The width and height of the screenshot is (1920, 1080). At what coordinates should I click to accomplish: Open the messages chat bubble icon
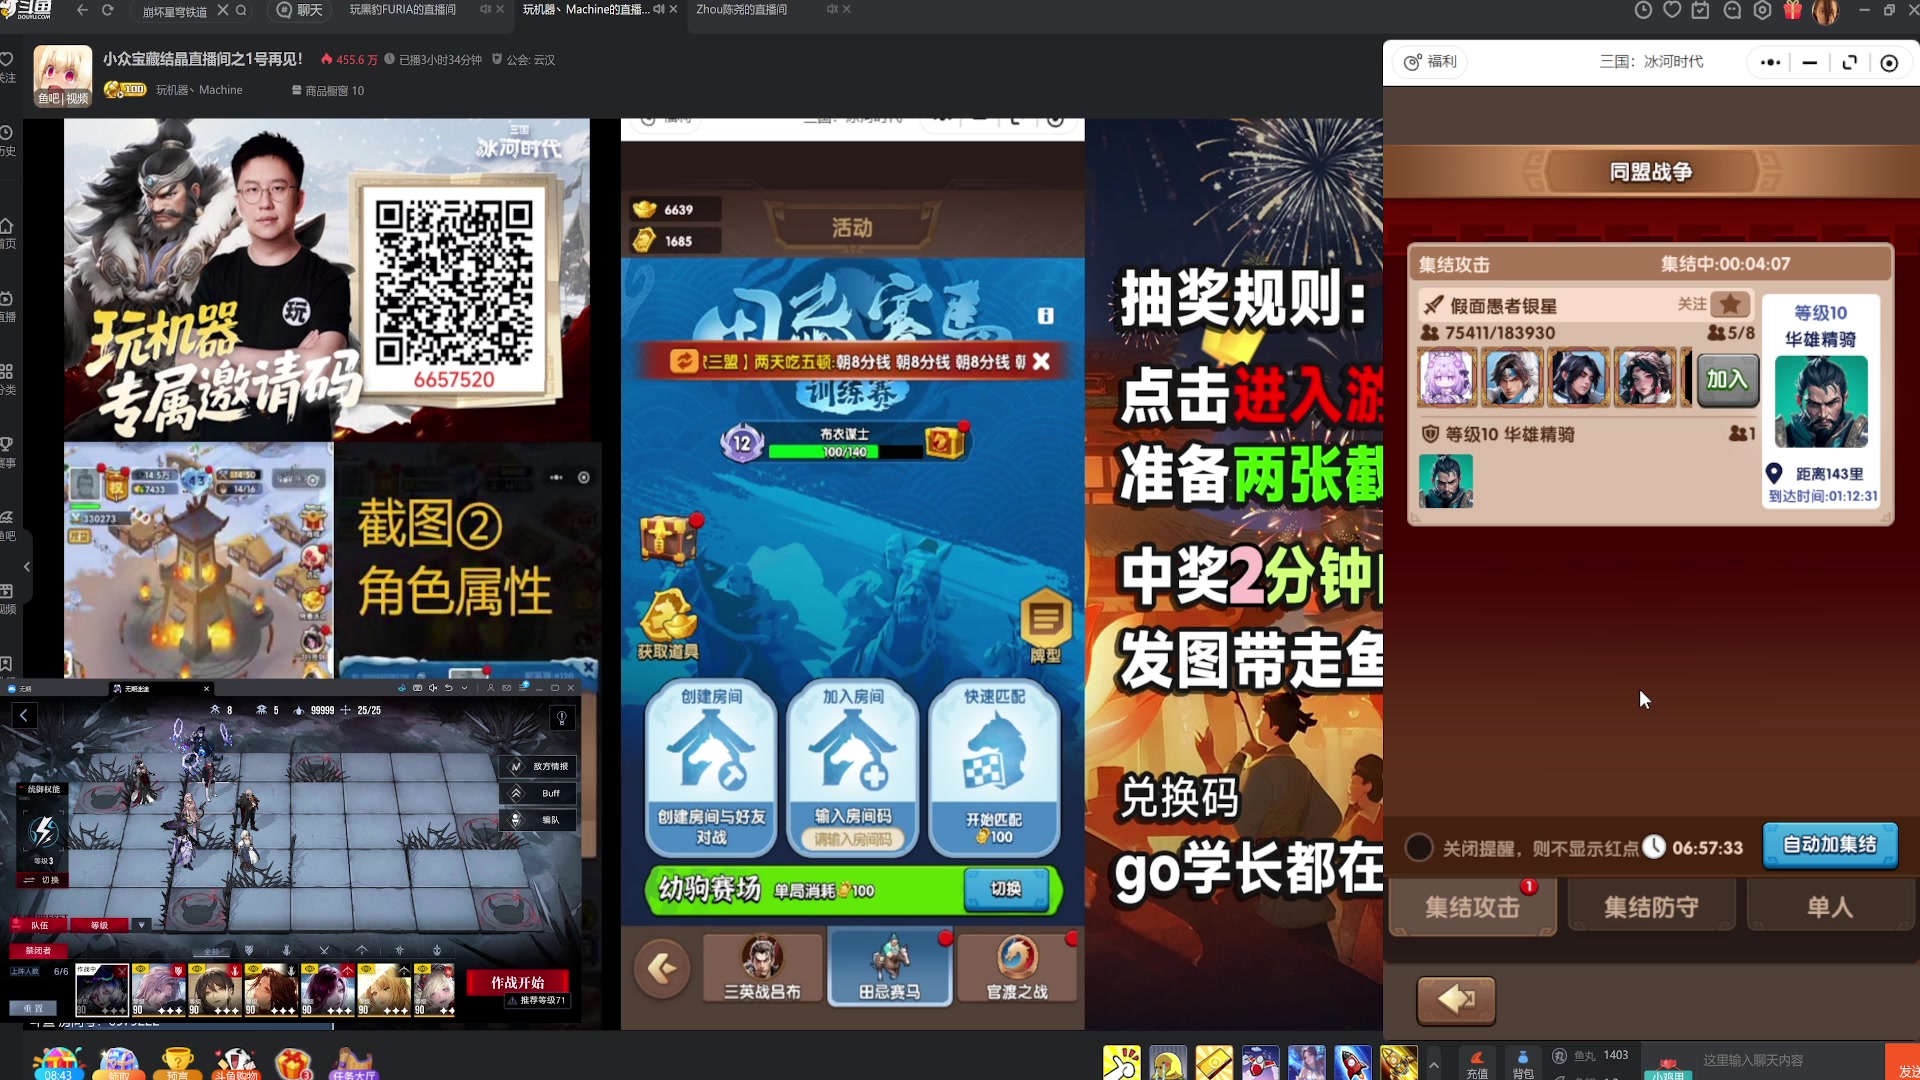click(x=1732, y=10)
